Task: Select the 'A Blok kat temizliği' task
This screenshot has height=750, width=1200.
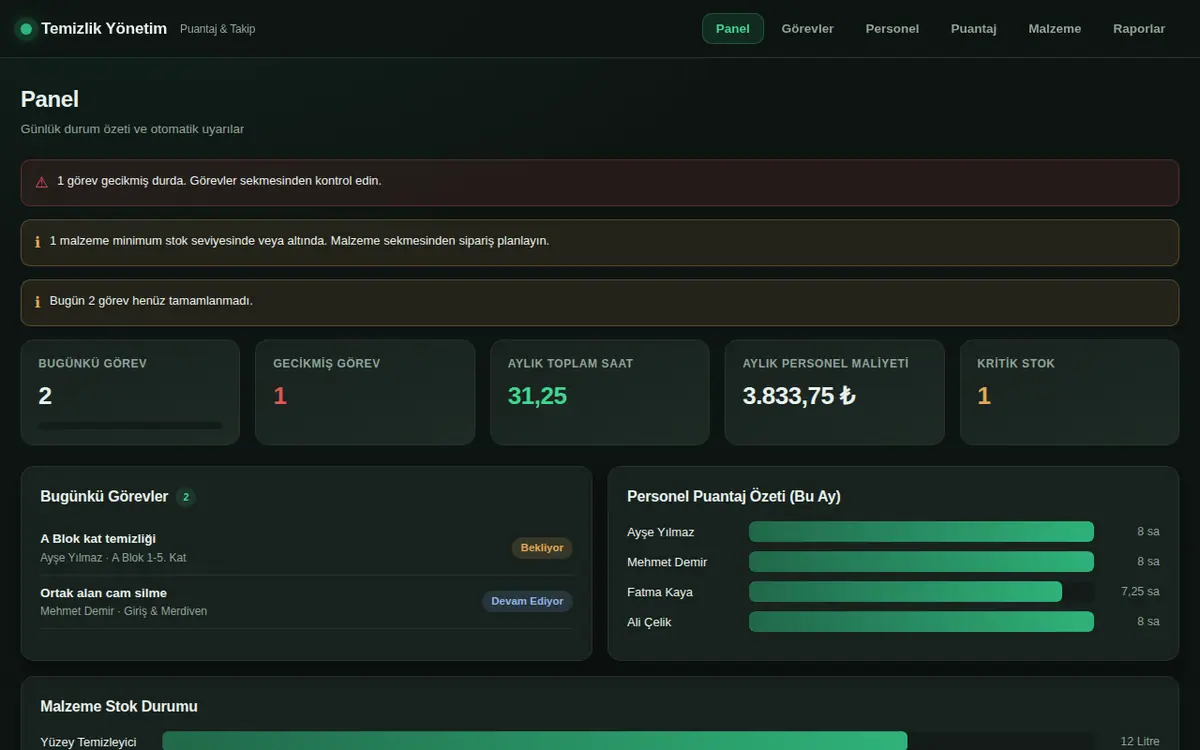Action: coord(306,548)
